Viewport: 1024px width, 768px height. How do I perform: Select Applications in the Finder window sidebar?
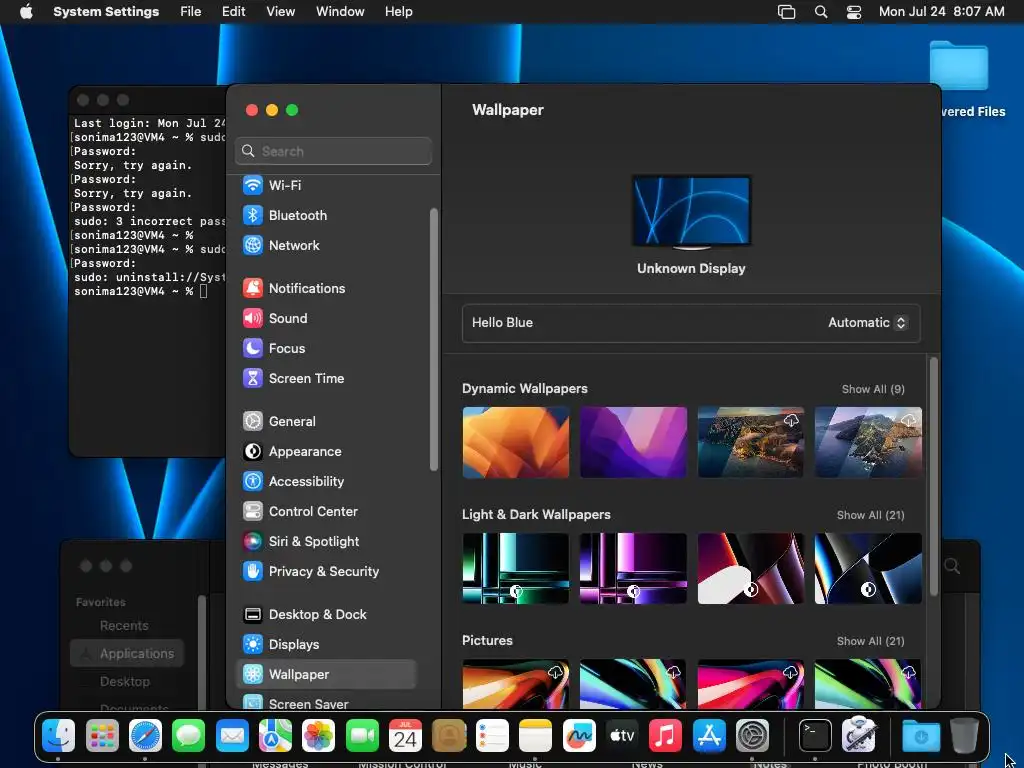(x=127, y=653)
